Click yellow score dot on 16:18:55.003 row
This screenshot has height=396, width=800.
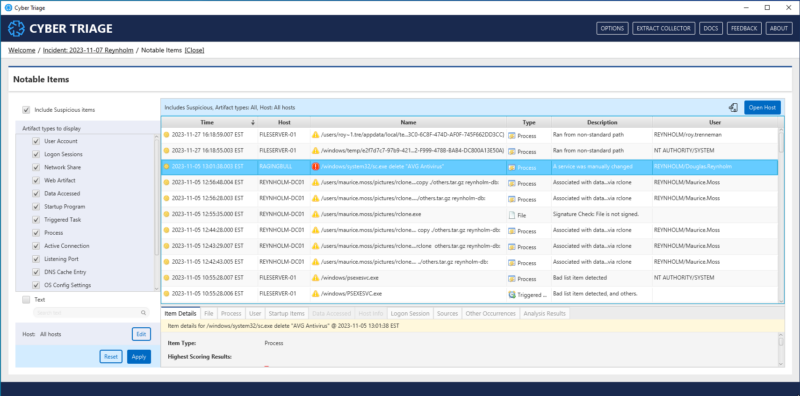(x=166, y=151)
